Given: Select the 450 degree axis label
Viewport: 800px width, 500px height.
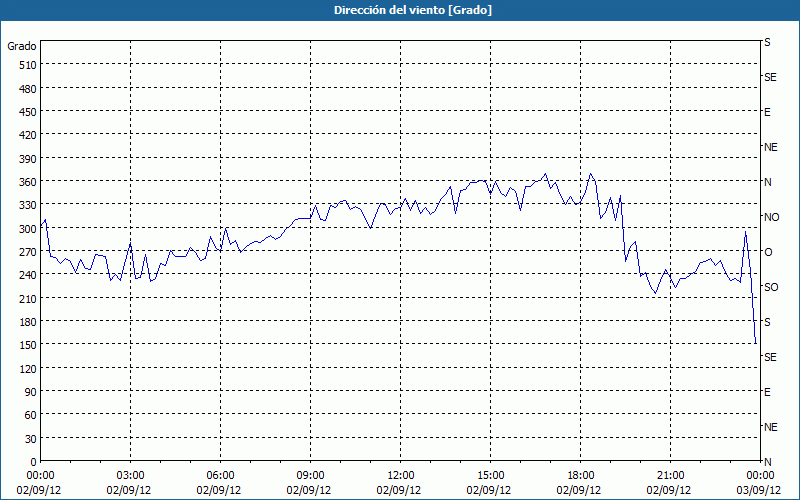Looking at the screenshot, I should click(x=29, y=112).
